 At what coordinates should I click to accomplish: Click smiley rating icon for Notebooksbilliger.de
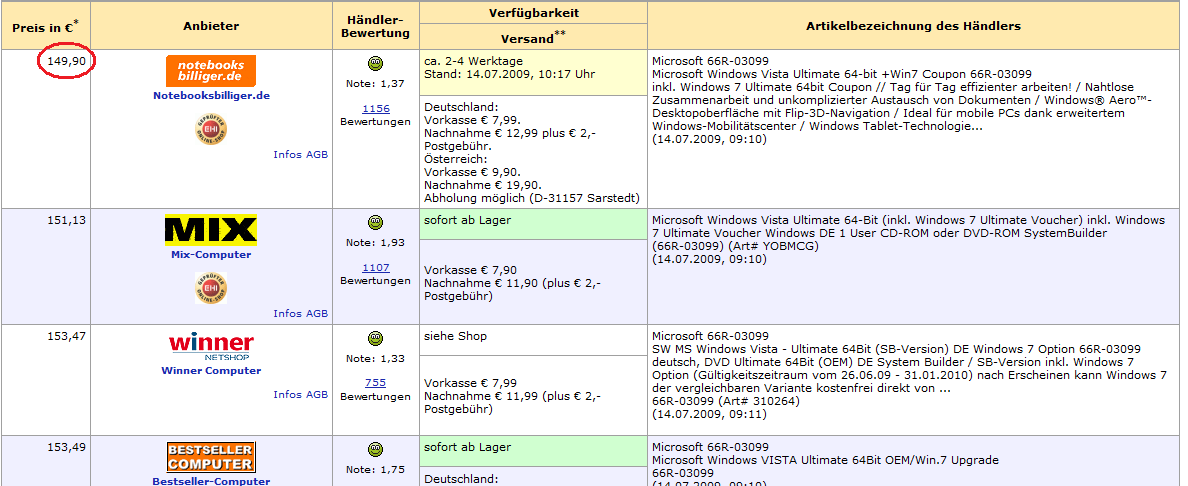(376, 64)
